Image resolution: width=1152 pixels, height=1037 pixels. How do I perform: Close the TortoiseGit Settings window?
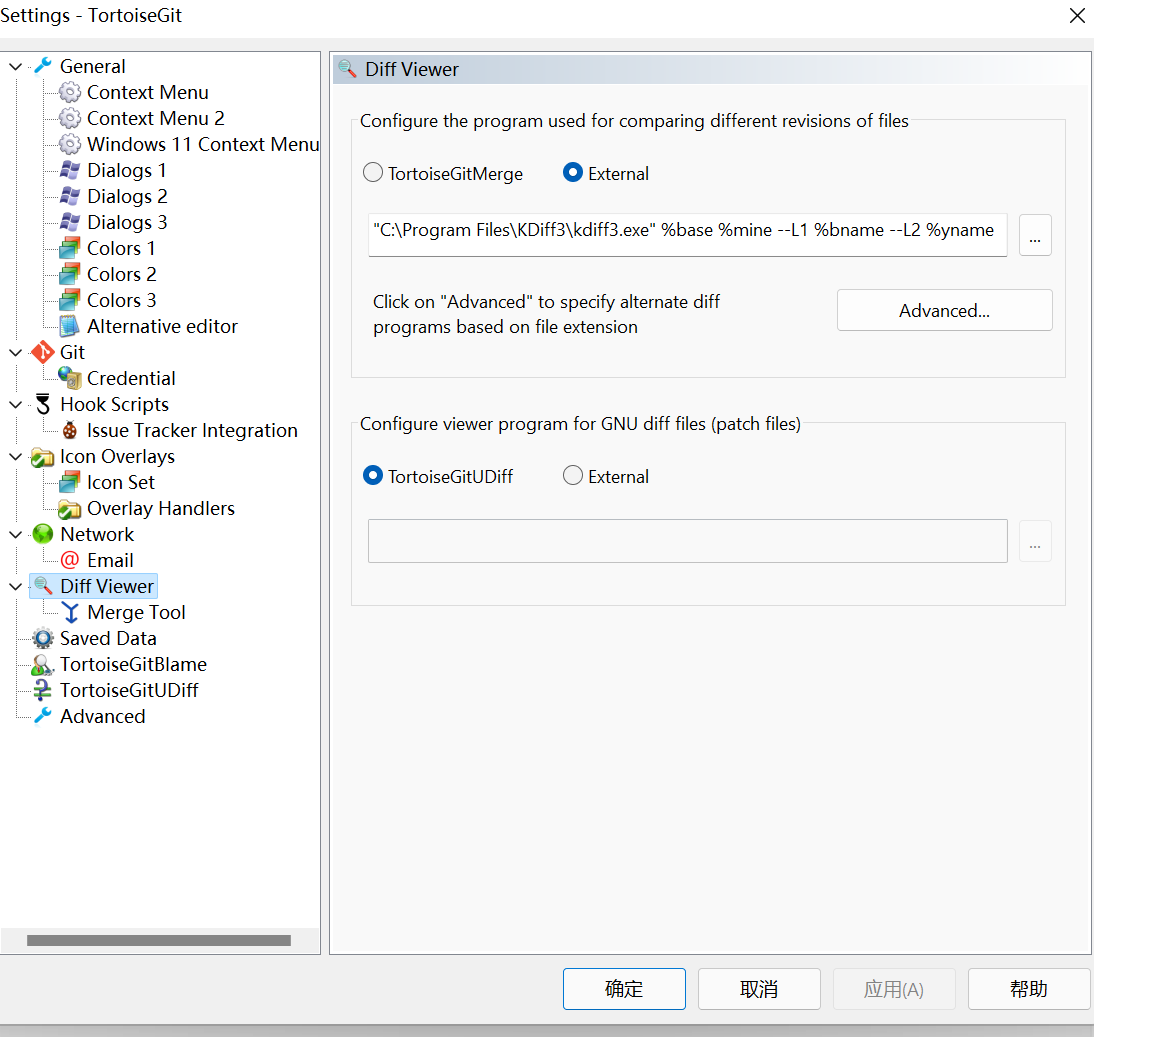pyautogui.click(x=1077, y=15)
